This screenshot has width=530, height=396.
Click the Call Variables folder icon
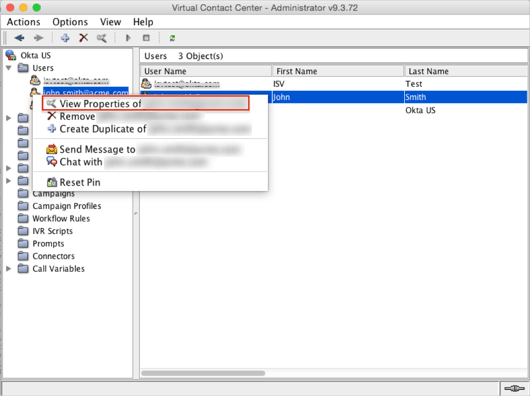(23, 269)
